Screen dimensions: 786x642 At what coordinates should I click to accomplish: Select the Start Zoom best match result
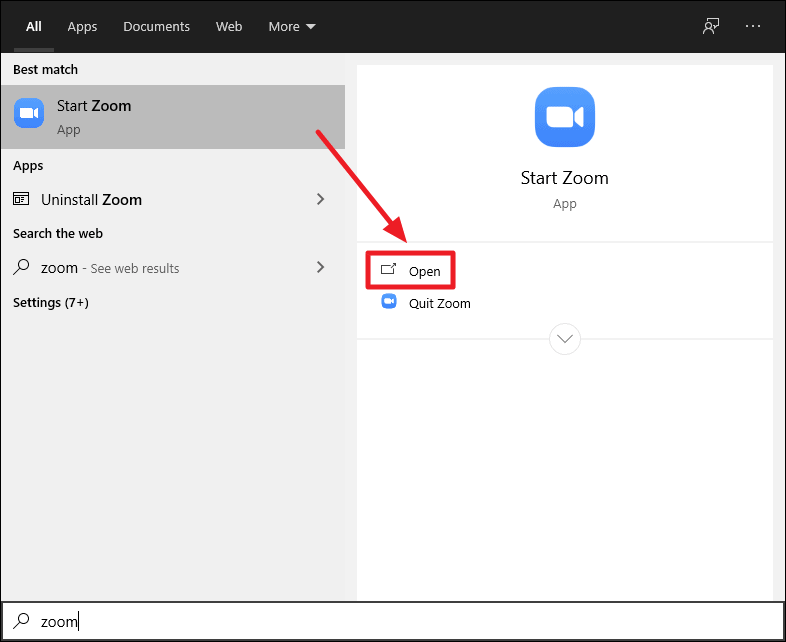tap(173, 117)
